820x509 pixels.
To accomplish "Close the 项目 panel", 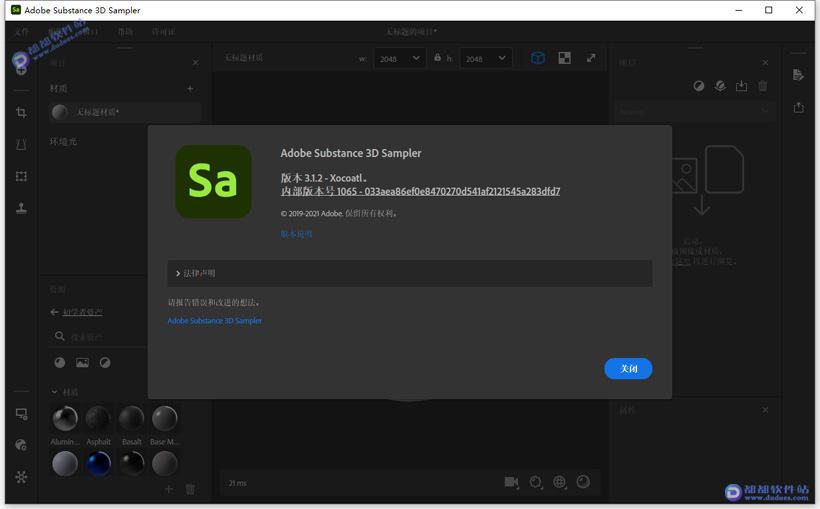I will [196, 63].
